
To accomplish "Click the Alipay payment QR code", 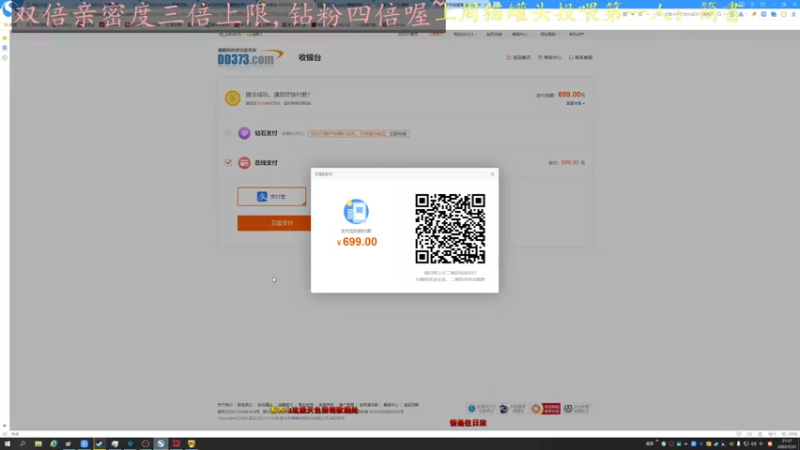I will (x=450, y=229).
